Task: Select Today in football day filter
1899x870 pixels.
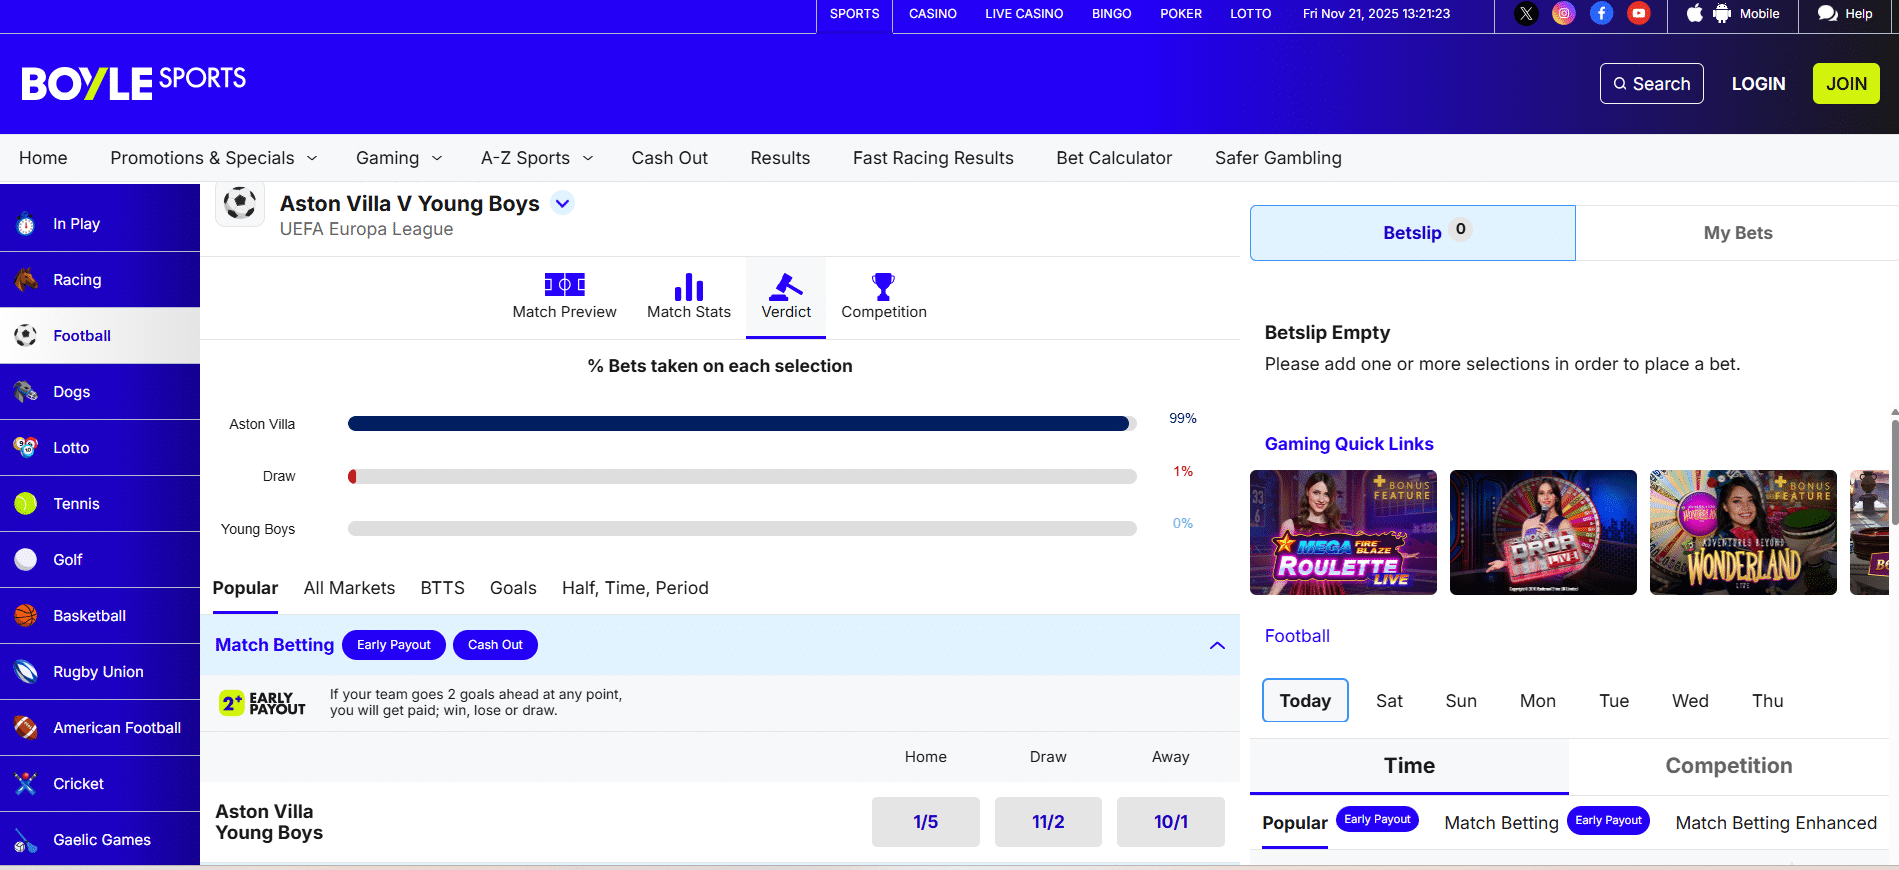Action: pyautogui.click(x=1305, y=700)
